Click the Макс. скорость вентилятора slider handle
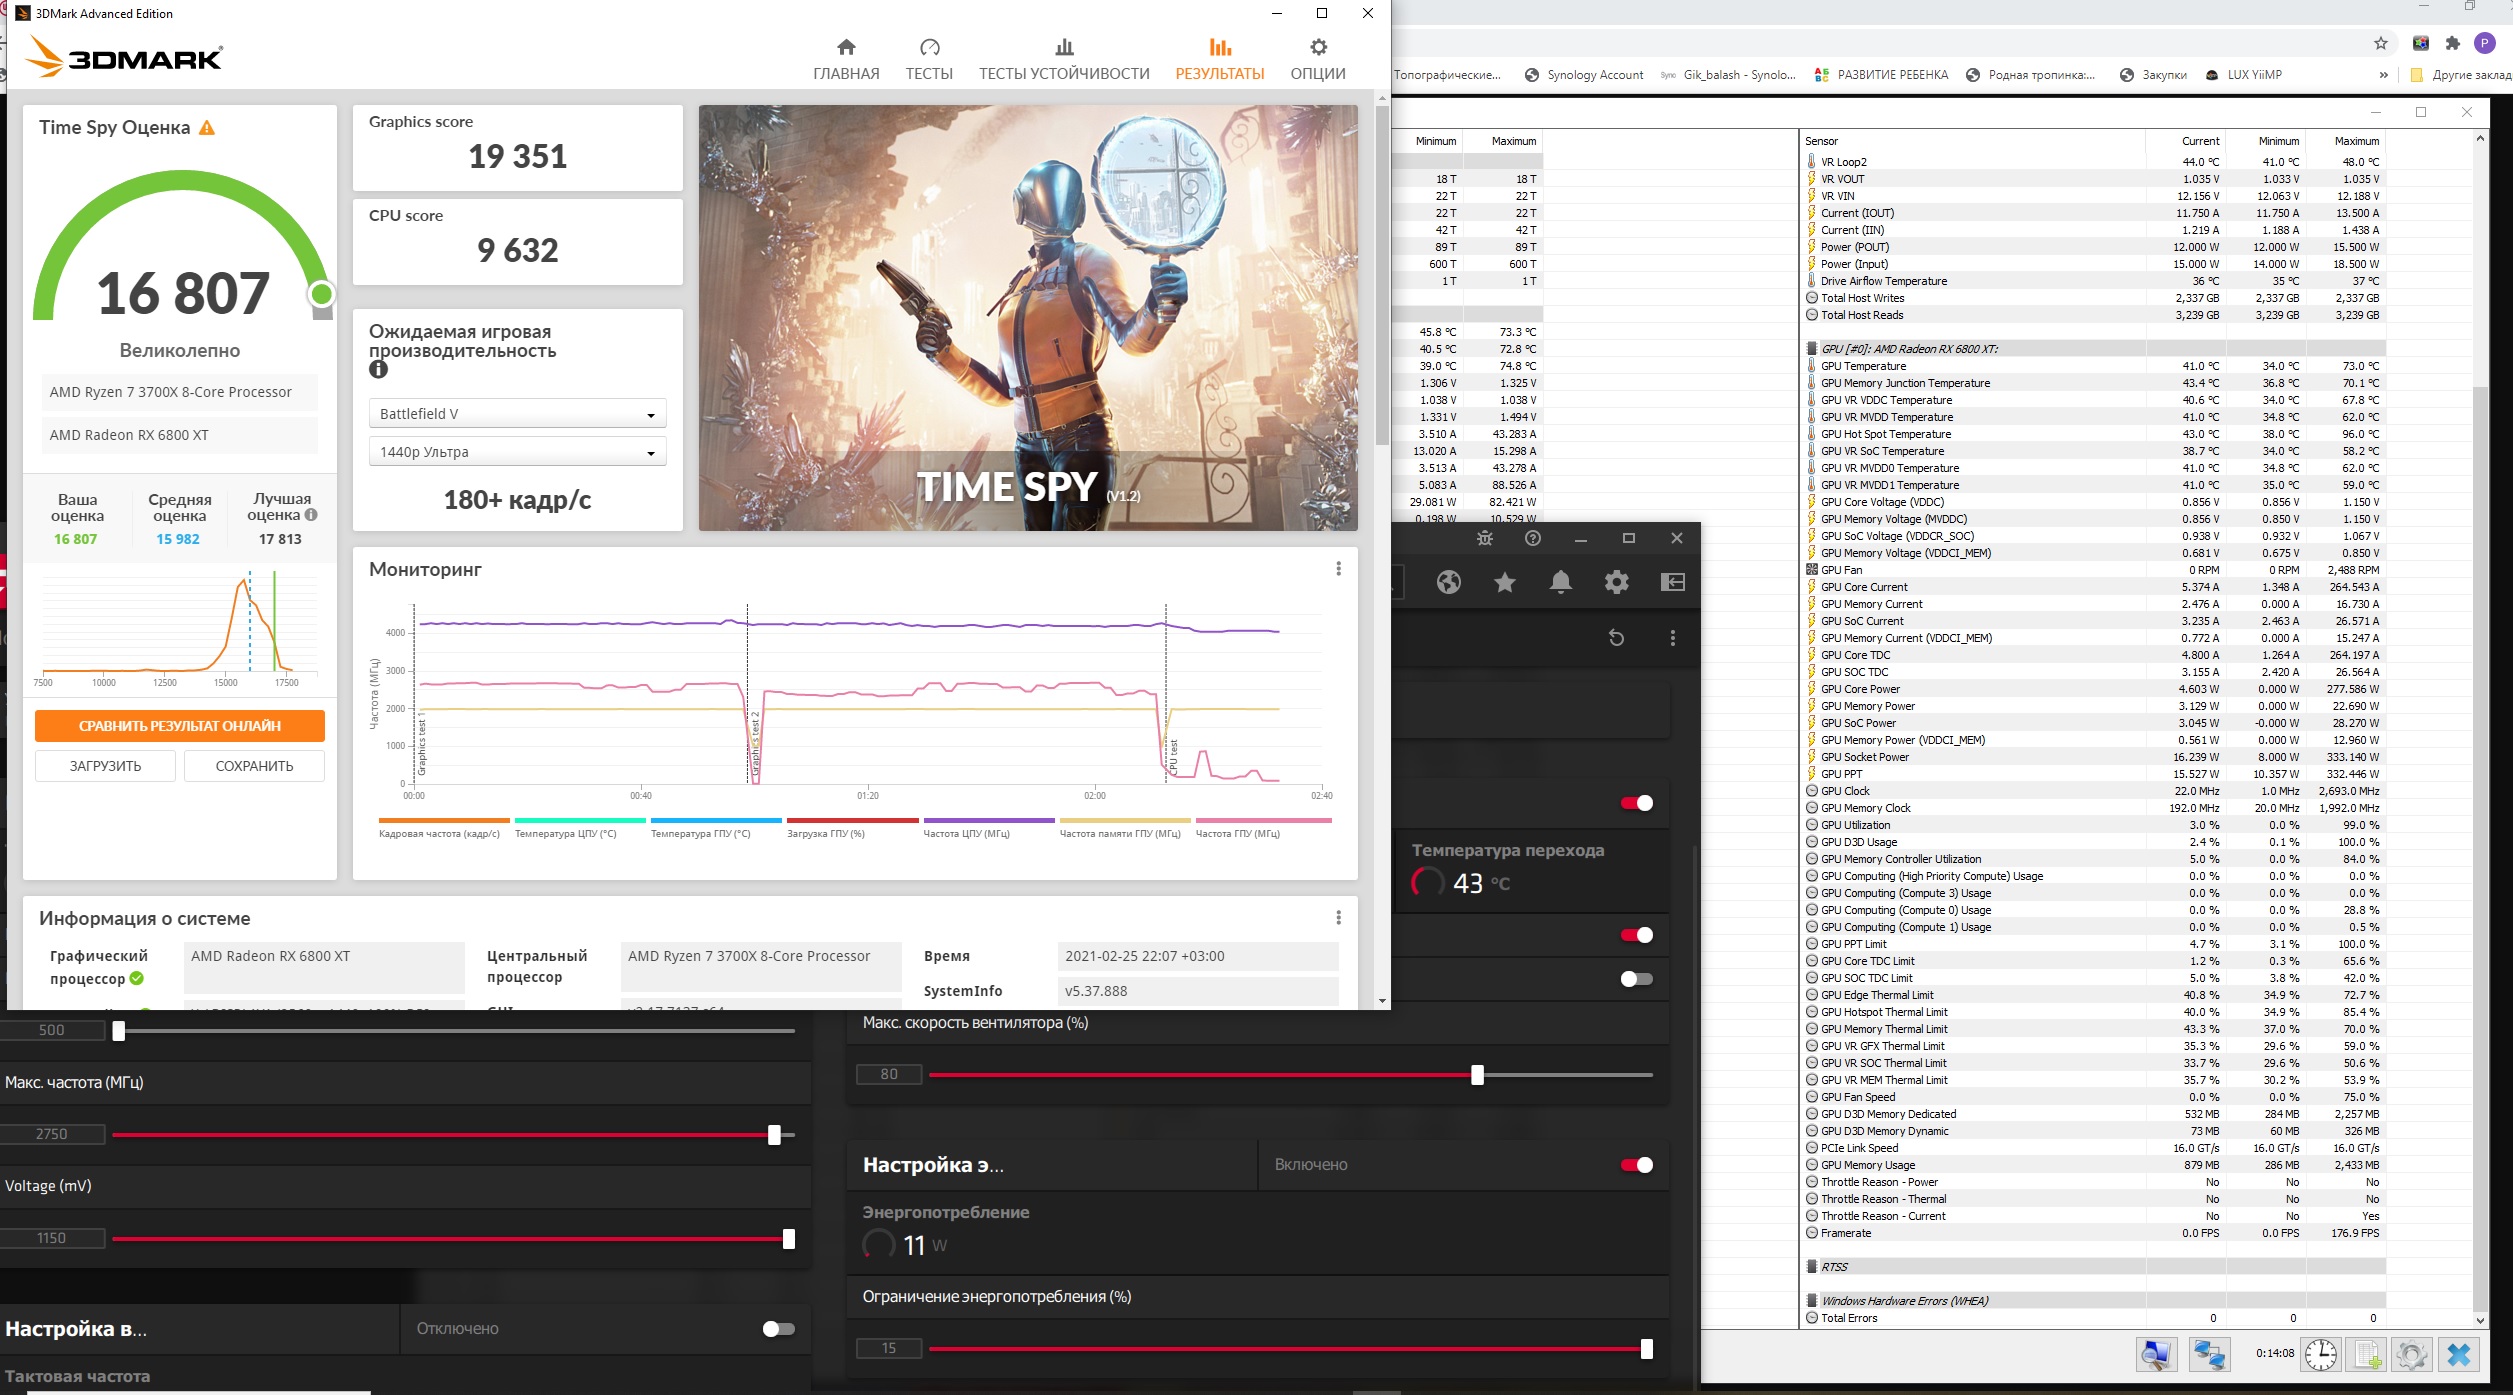This screenshot has height=1395, width=2513. [x=1477, y=1075]
